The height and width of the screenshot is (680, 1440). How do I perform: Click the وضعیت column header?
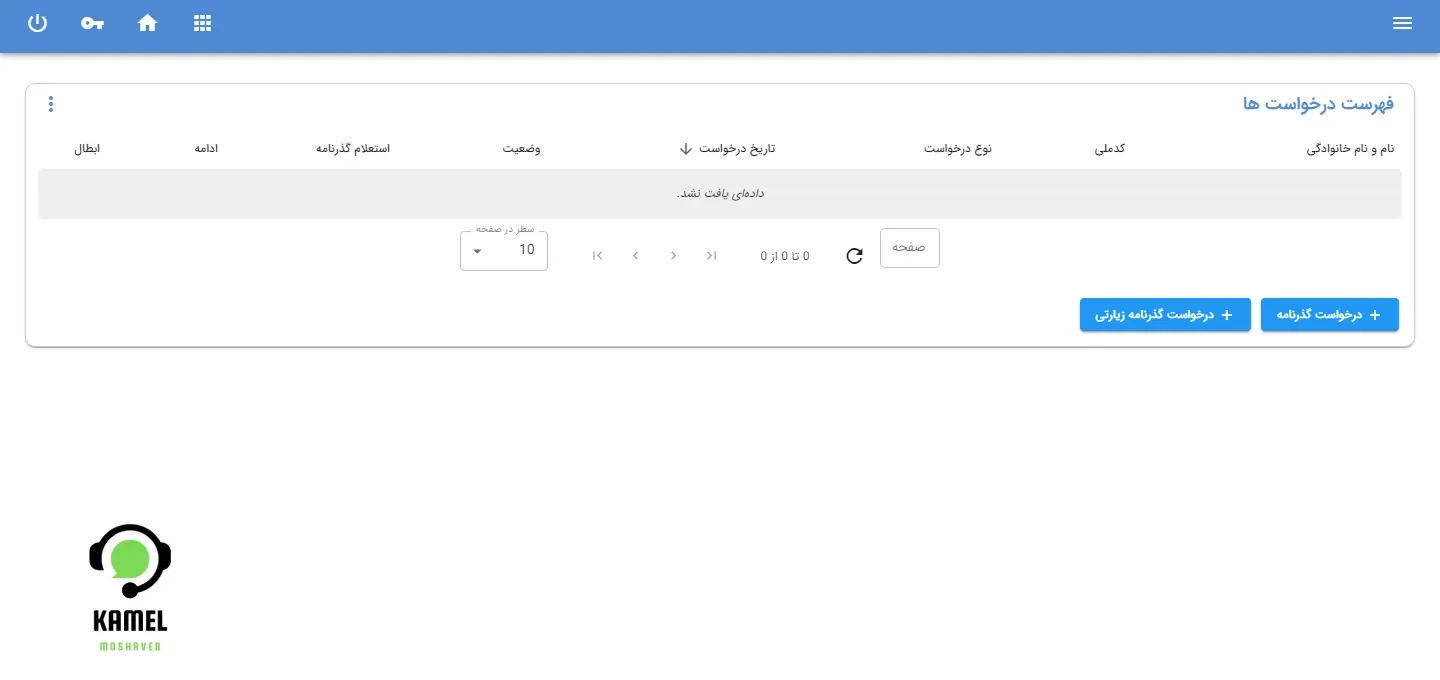[521, 148]
